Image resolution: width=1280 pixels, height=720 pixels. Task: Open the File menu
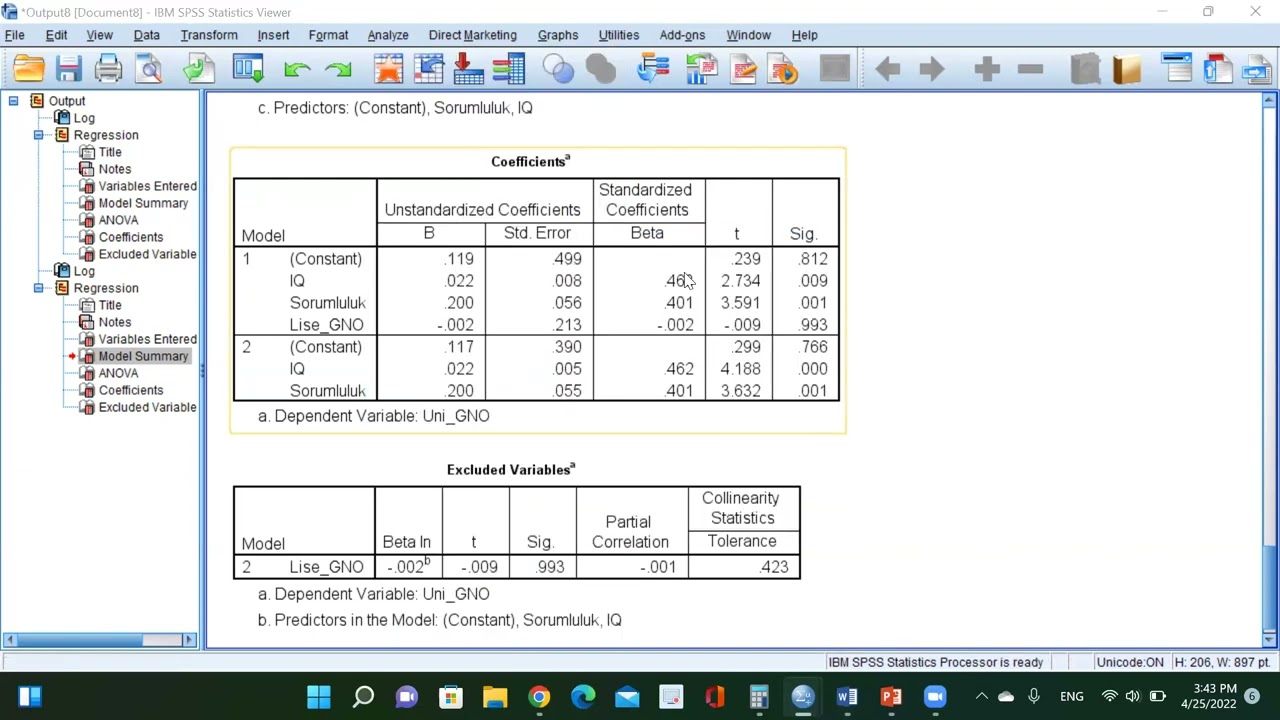[15, 35]
